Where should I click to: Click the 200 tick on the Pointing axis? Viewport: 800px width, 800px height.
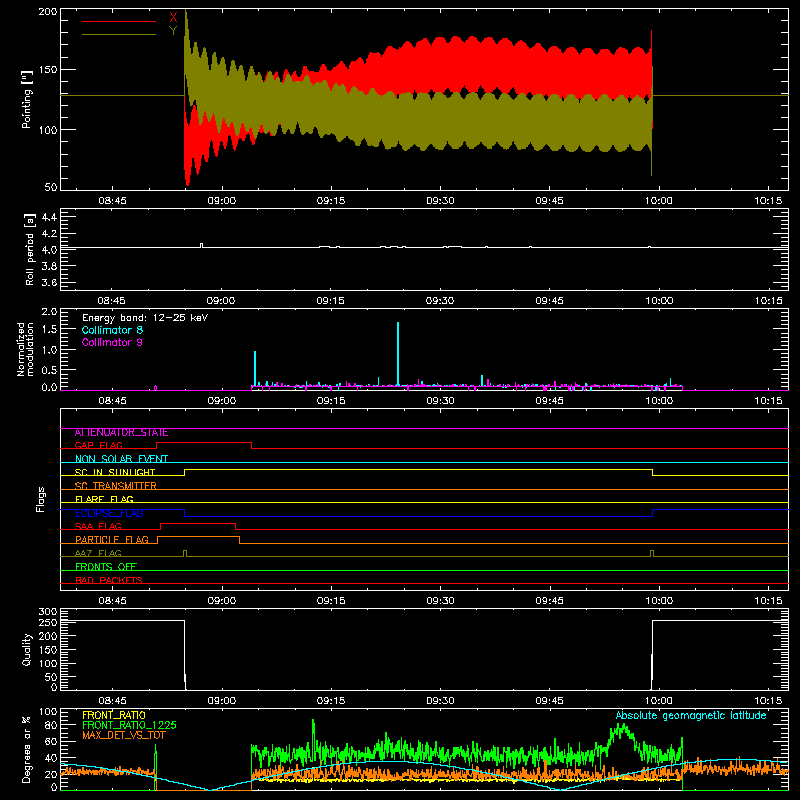[x=48, y=11]
